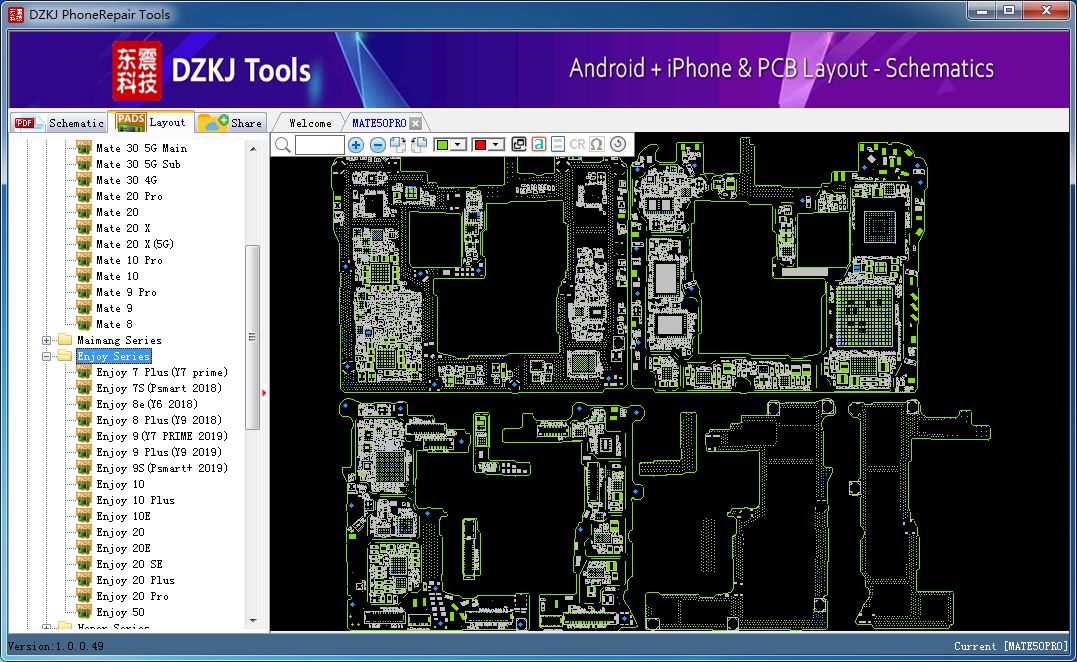The height and width of the screenshot is (662, 1077).
Task: Click the CR toolbar button
Action: click(577, 144)
